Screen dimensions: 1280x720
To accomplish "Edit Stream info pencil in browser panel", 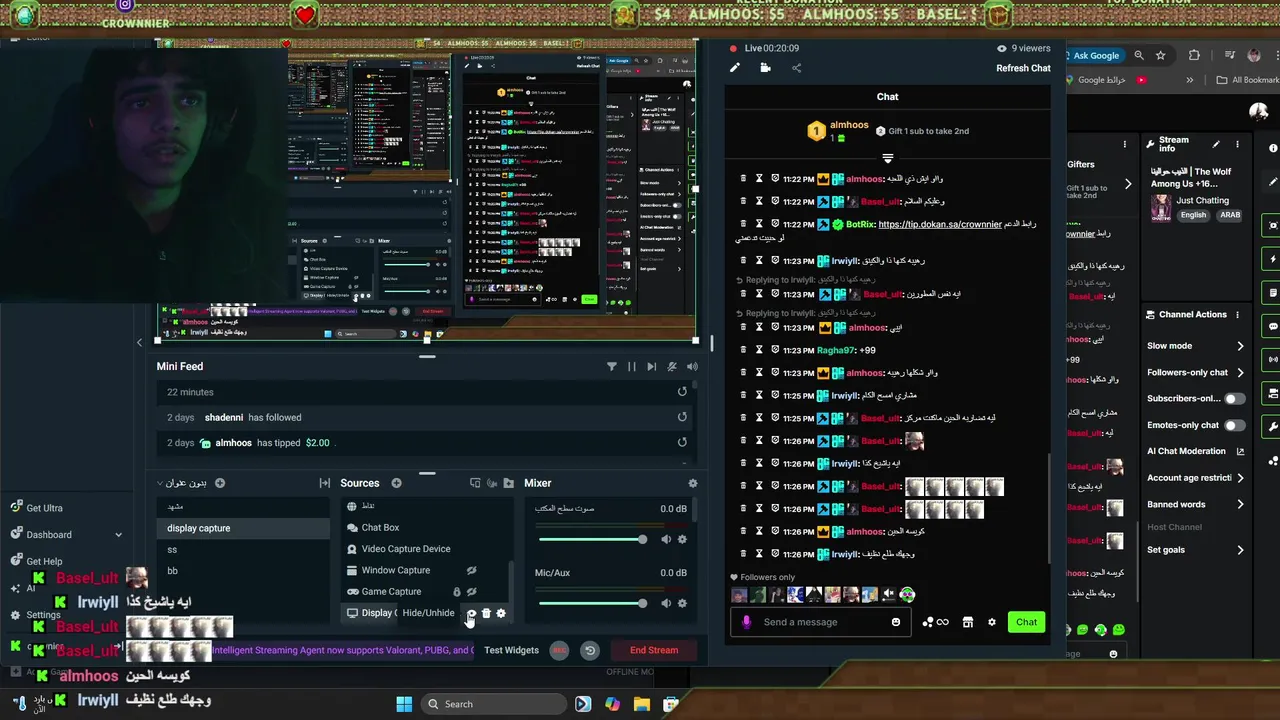I will tap(1216, 145).
